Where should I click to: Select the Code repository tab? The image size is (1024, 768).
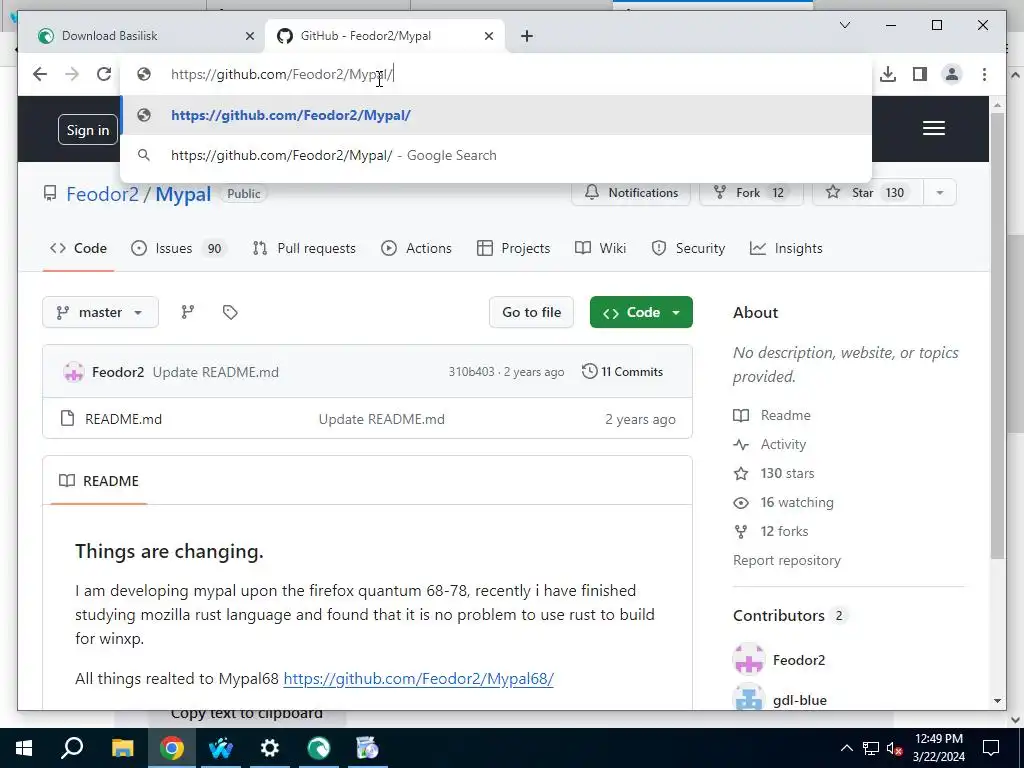[78, 248]
